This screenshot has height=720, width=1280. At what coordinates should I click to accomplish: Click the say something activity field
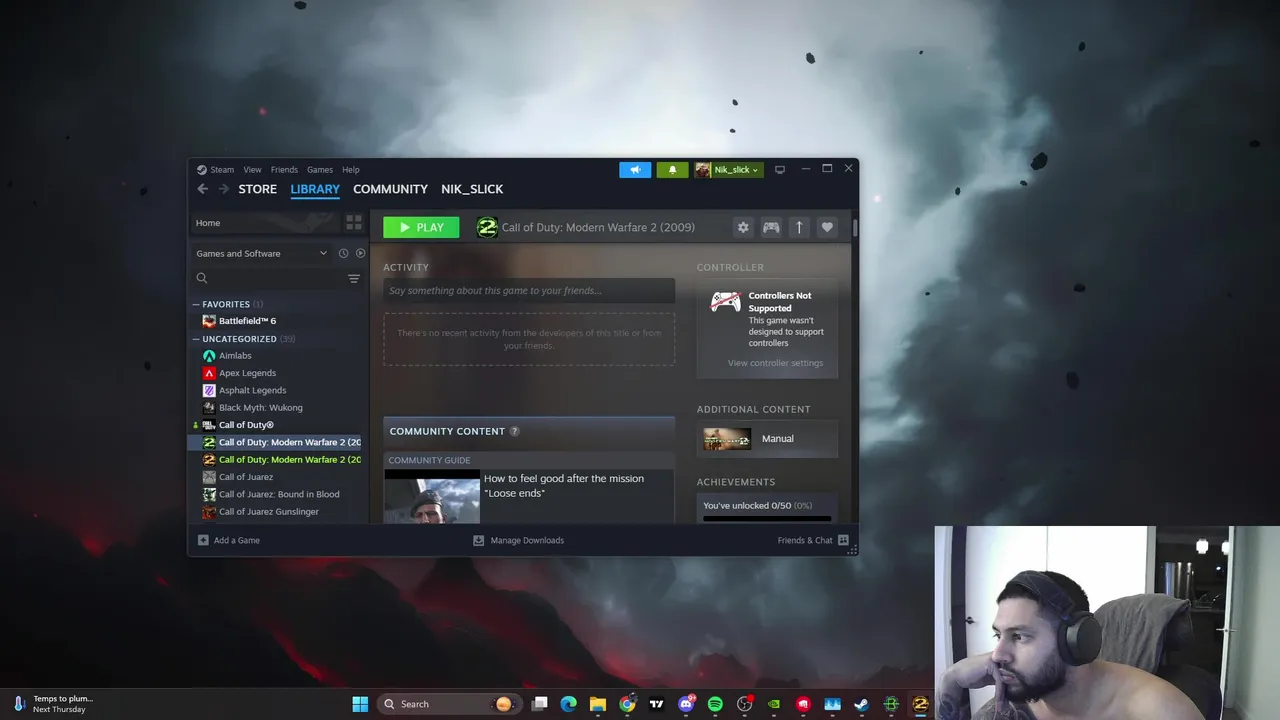point(529,291)
